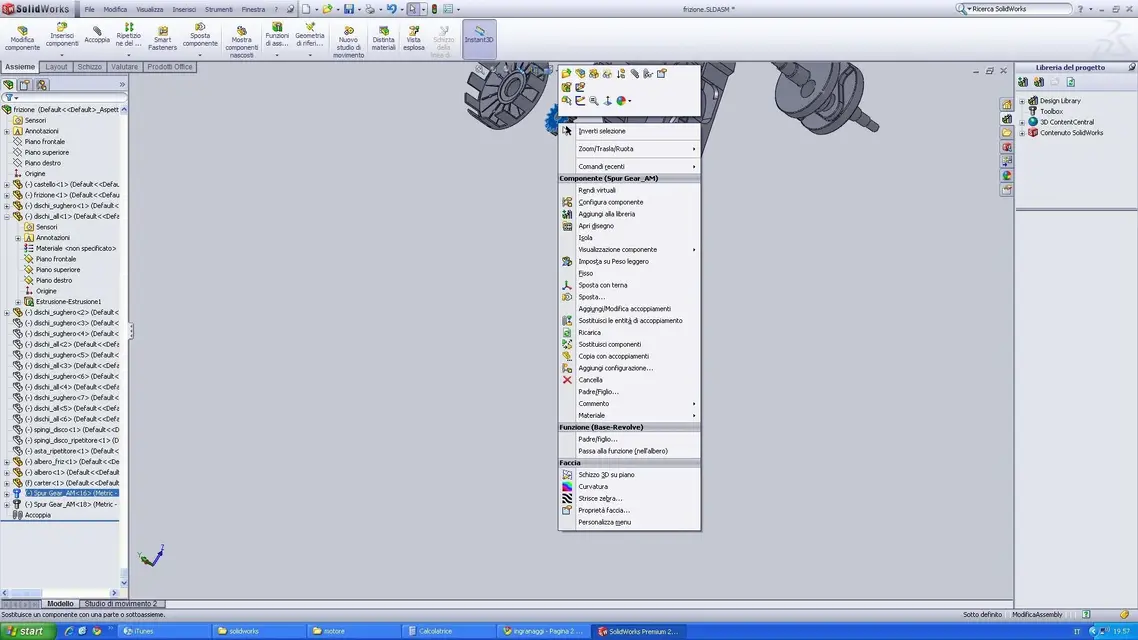Click Personalizza menu at context menu bottom
The width and height of the screenshot is (1138, 640).
click(x=605, y=522)
